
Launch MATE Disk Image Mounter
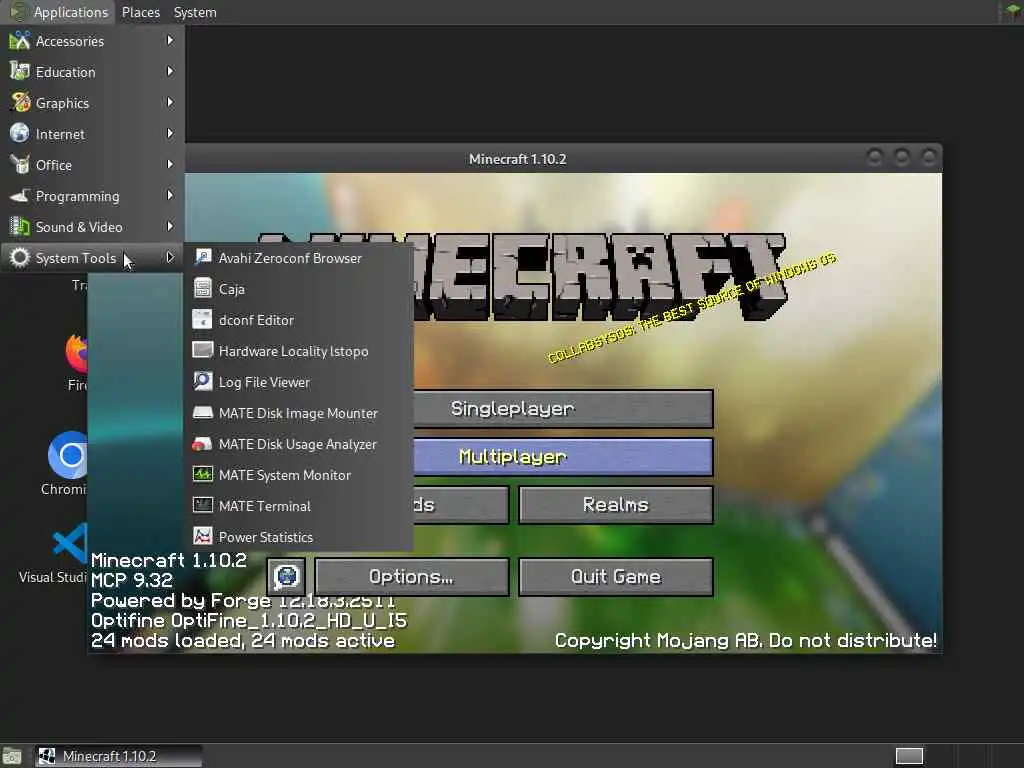pyautogui.click(x=299, y=413)
